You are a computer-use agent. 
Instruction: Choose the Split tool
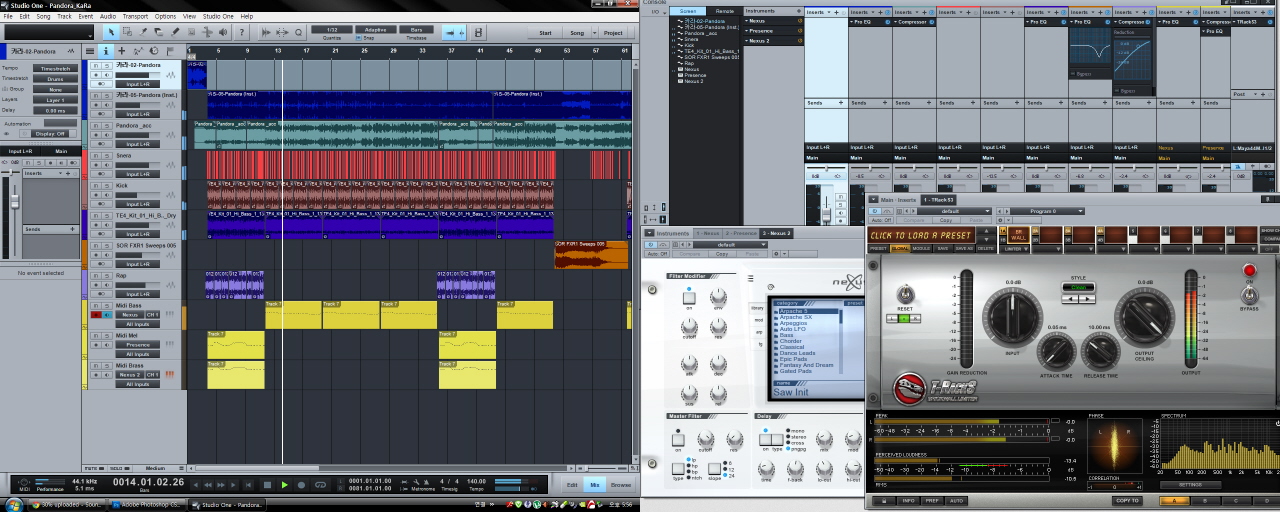point(143,32)
